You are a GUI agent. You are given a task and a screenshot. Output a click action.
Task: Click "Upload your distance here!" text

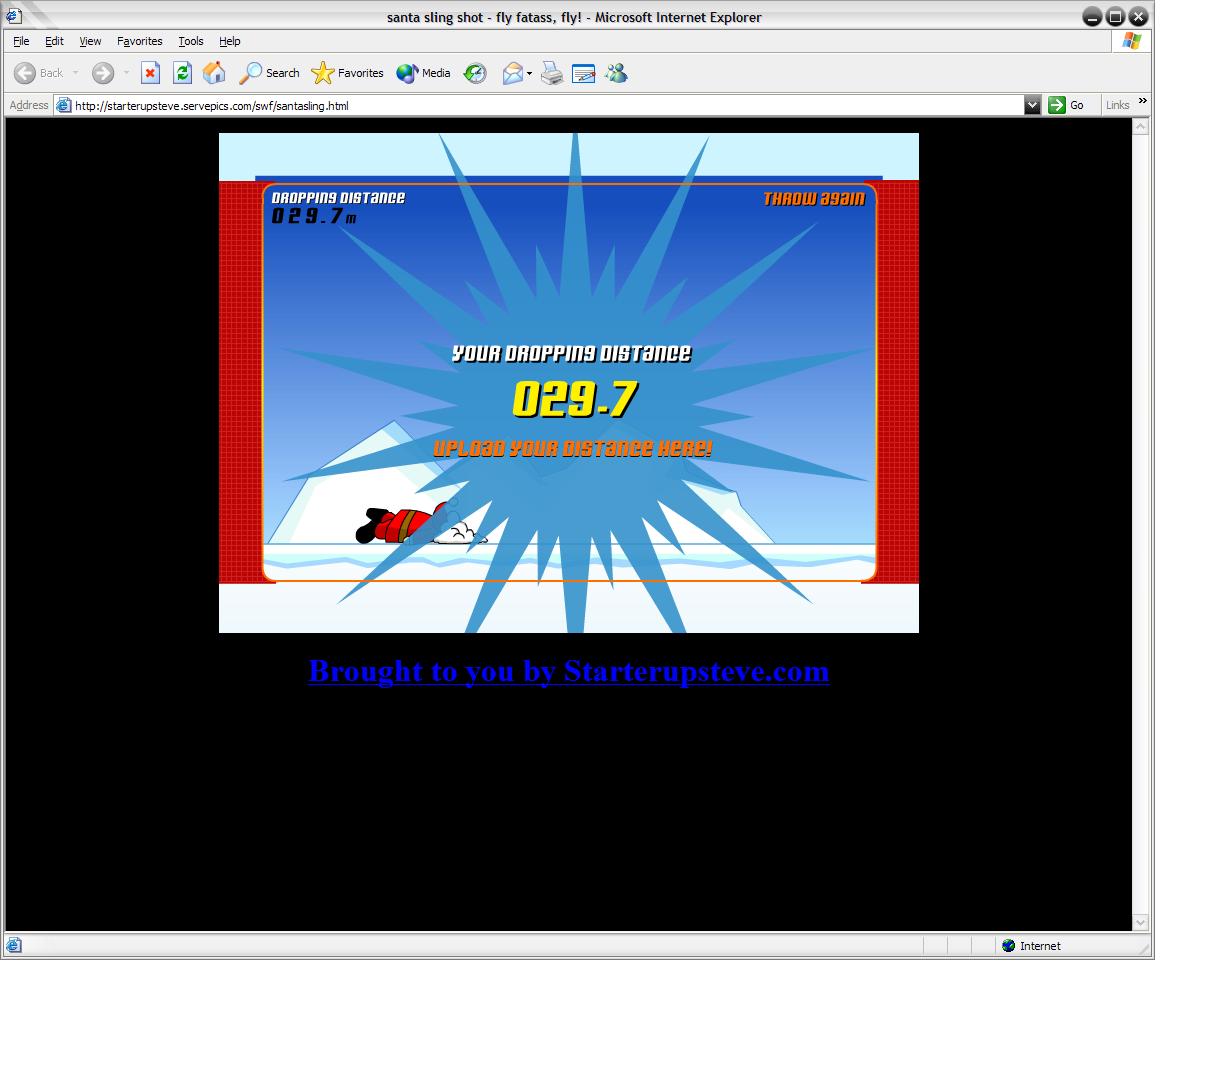[572, 449]
